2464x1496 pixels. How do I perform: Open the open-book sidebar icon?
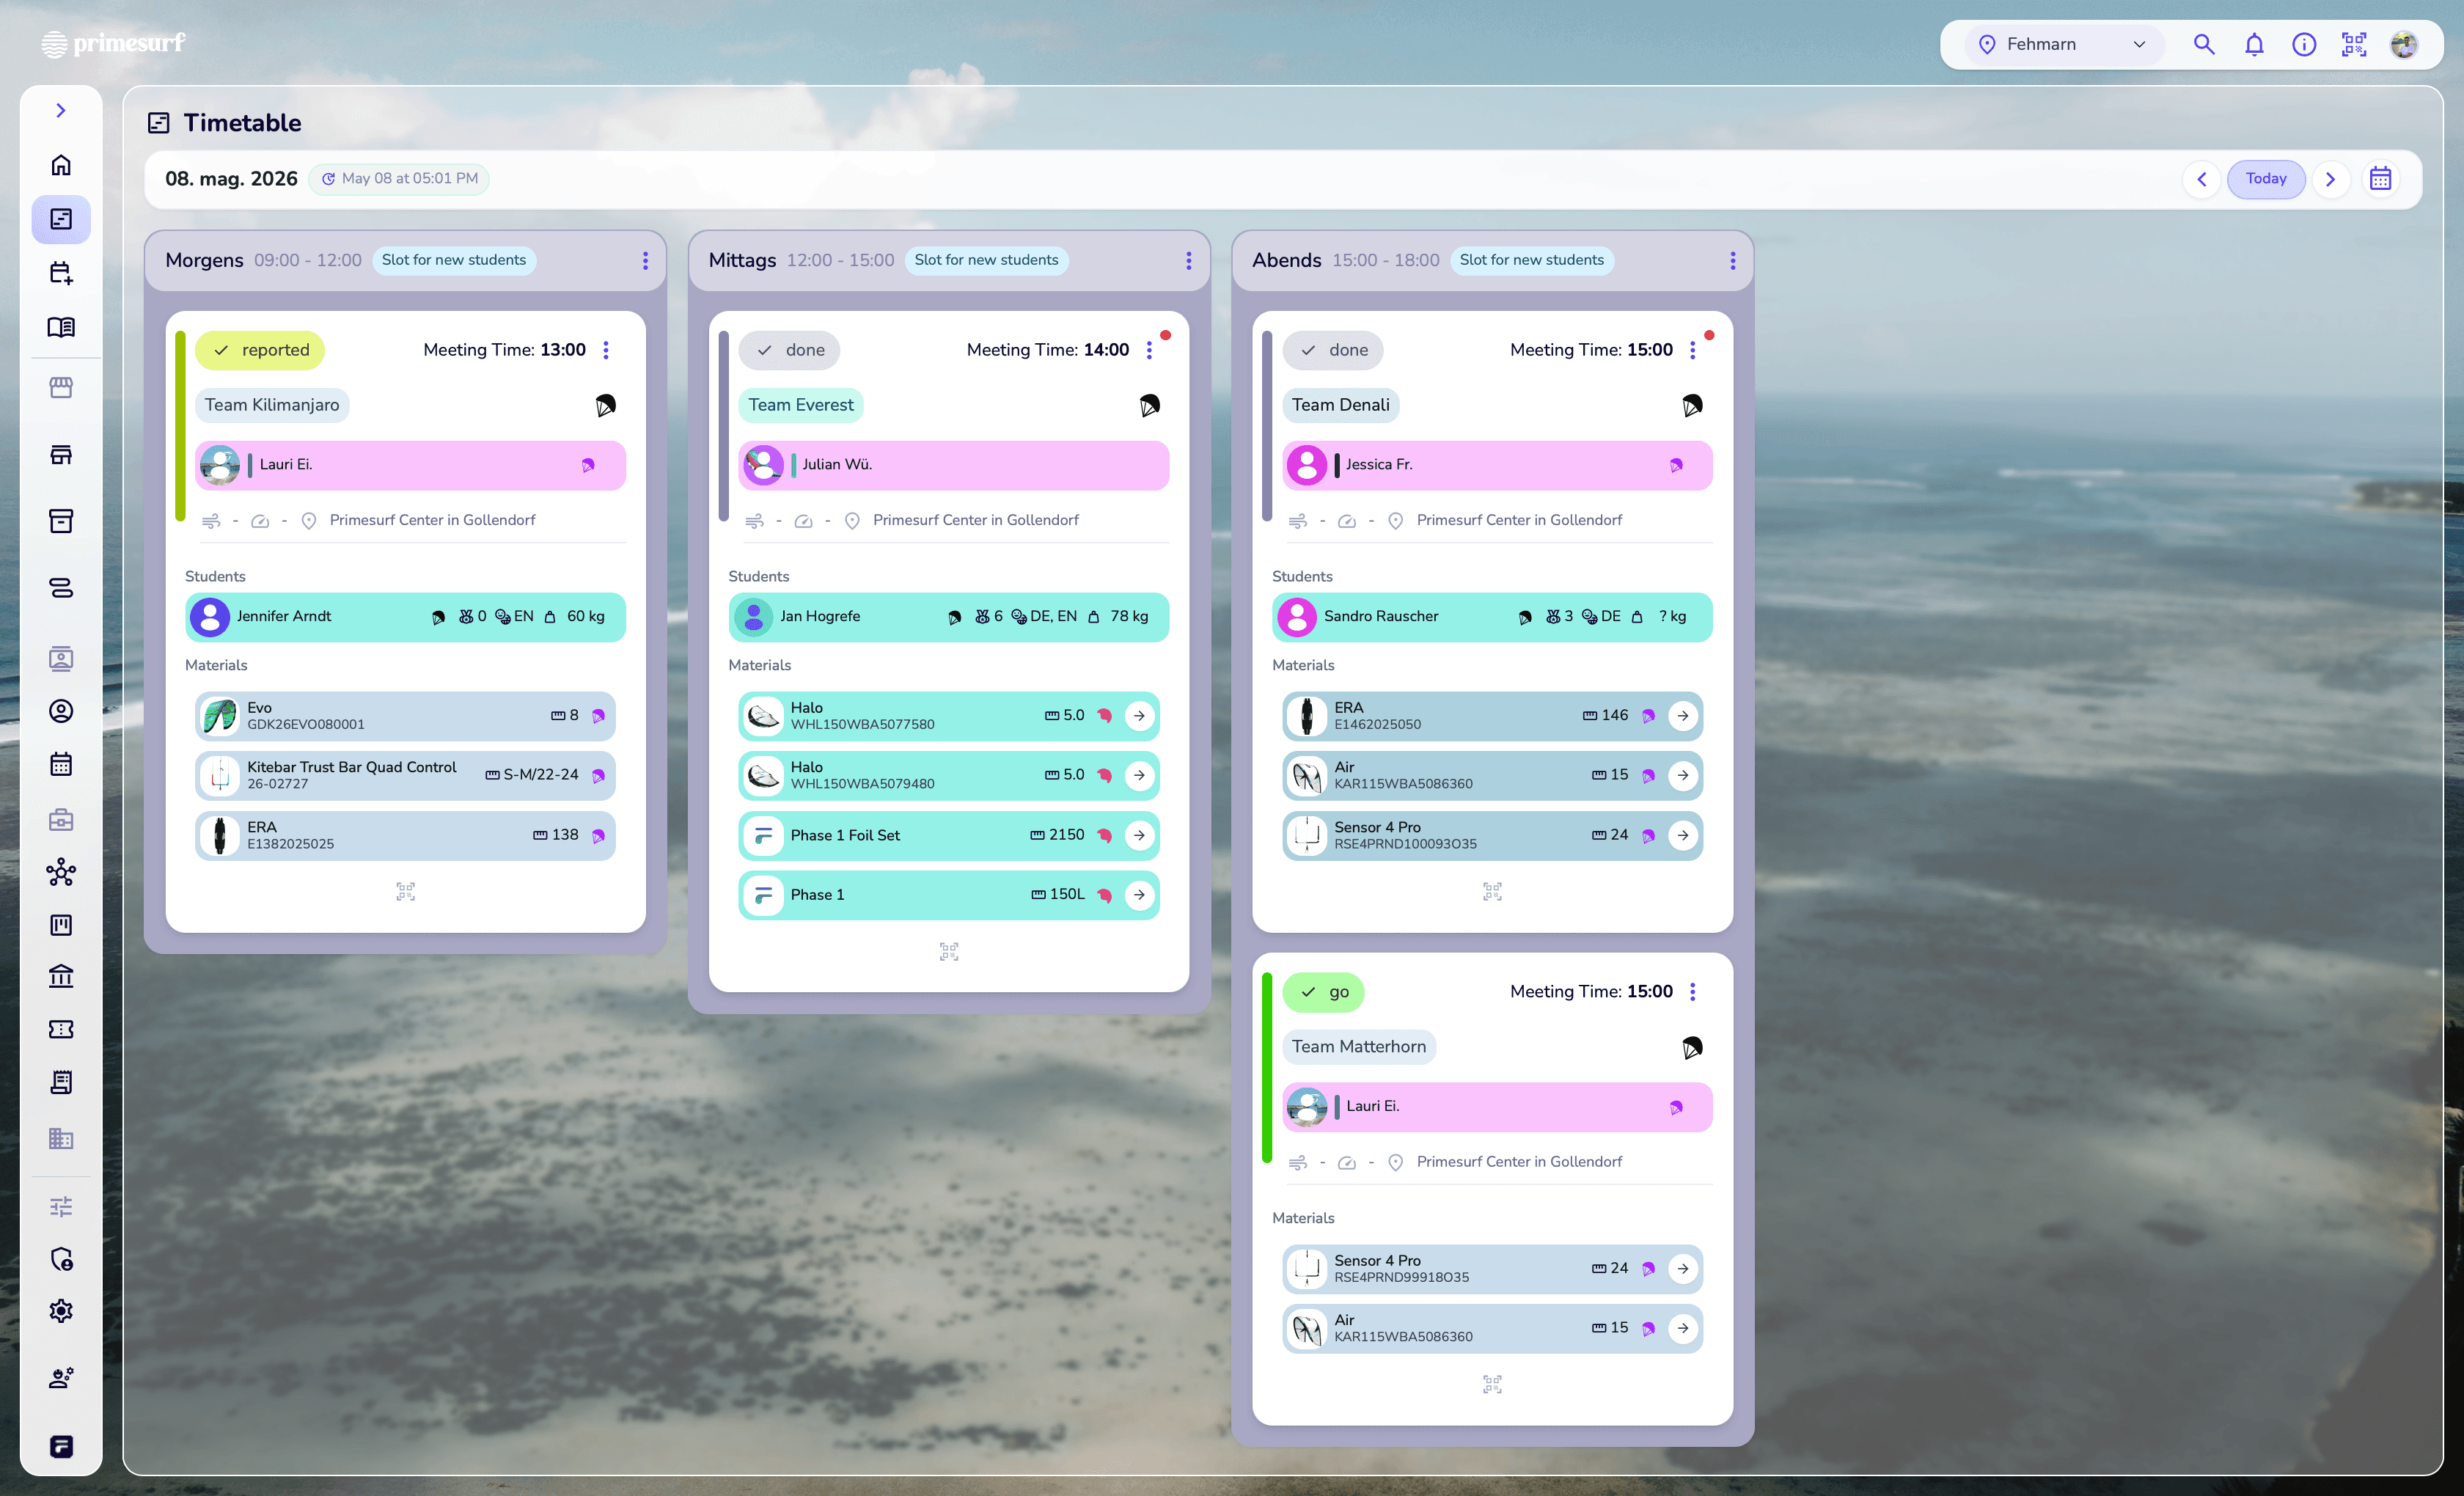point(61,327)
